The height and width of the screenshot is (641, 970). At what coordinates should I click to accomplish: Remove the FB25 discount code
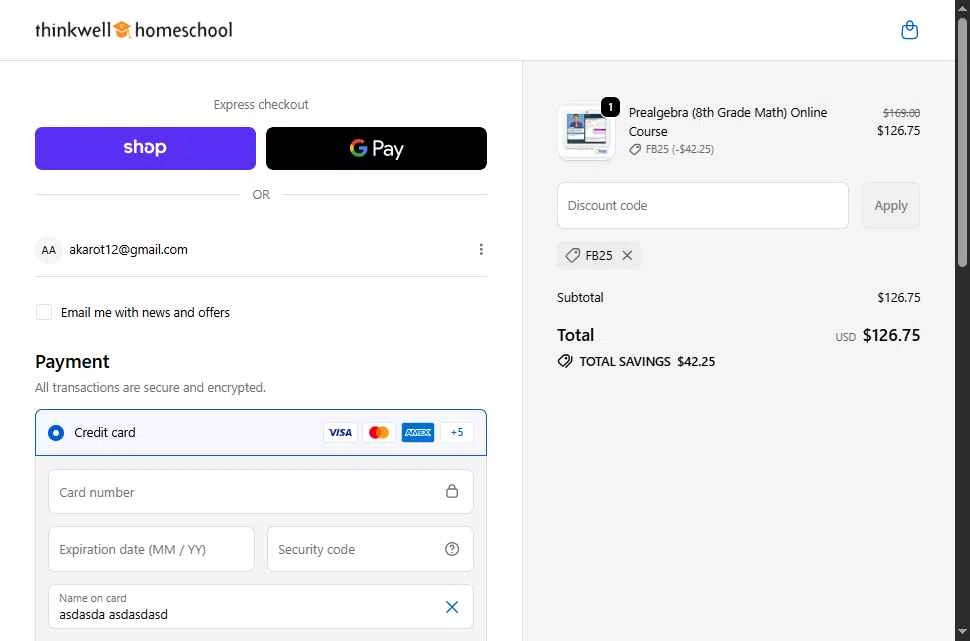627,255
